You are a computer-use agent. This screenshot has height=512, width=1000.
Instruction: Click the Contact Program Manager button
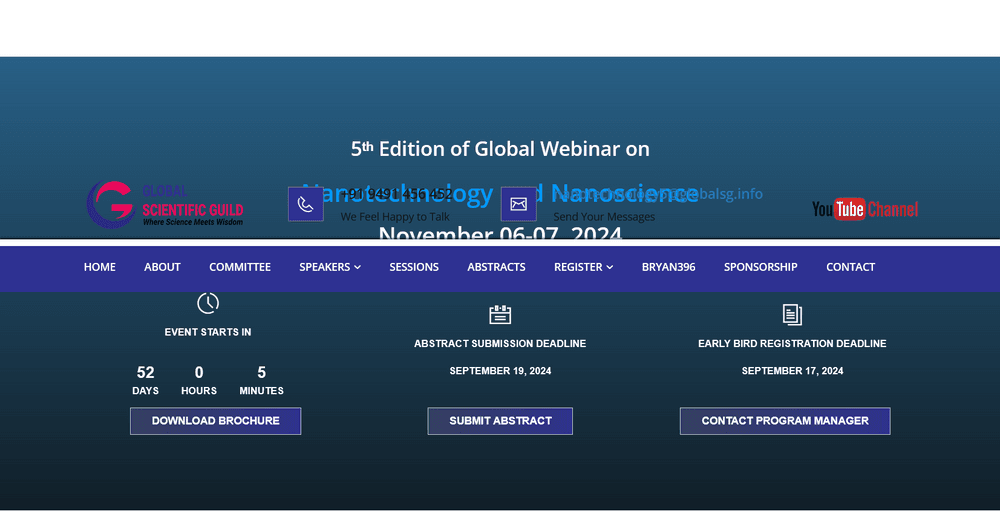(785, 421)
